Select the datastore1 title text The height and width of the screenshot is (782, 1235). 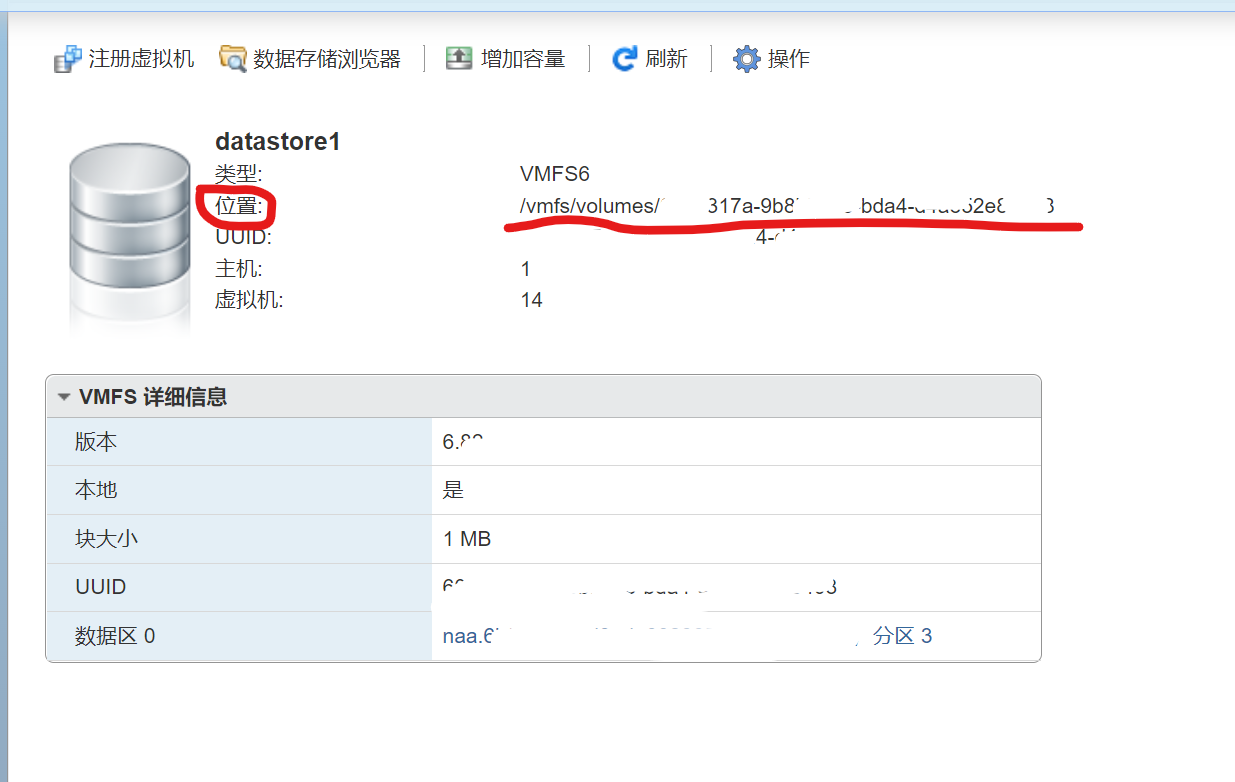pos(278,142)
